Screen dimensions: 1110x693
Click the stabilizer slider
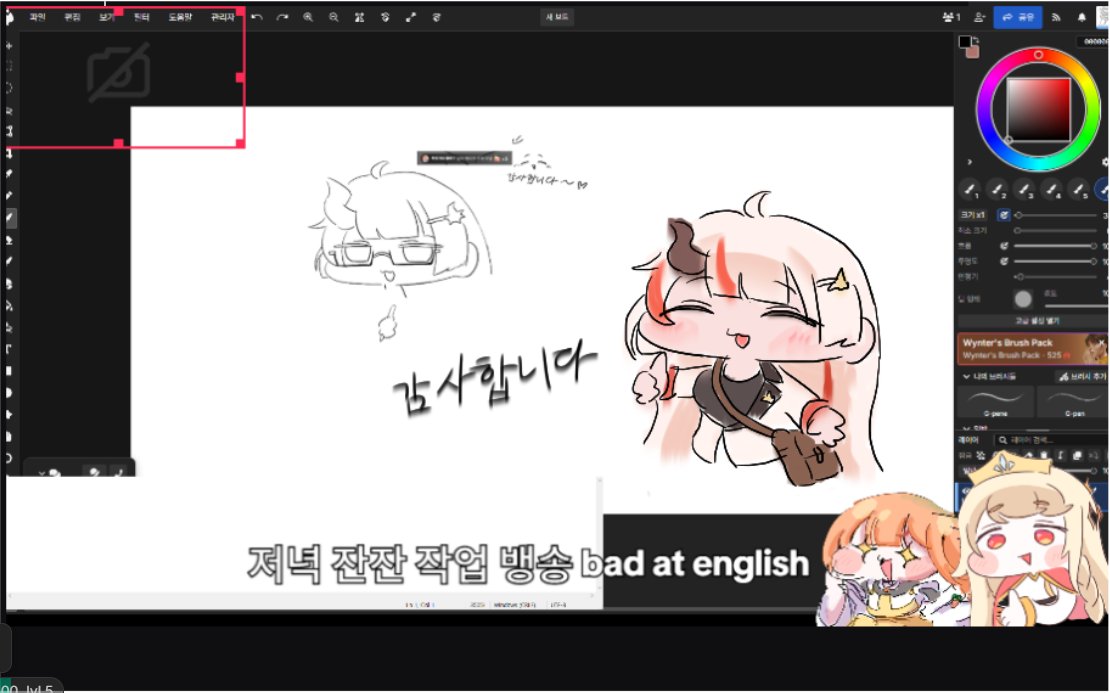point(1056,277)
